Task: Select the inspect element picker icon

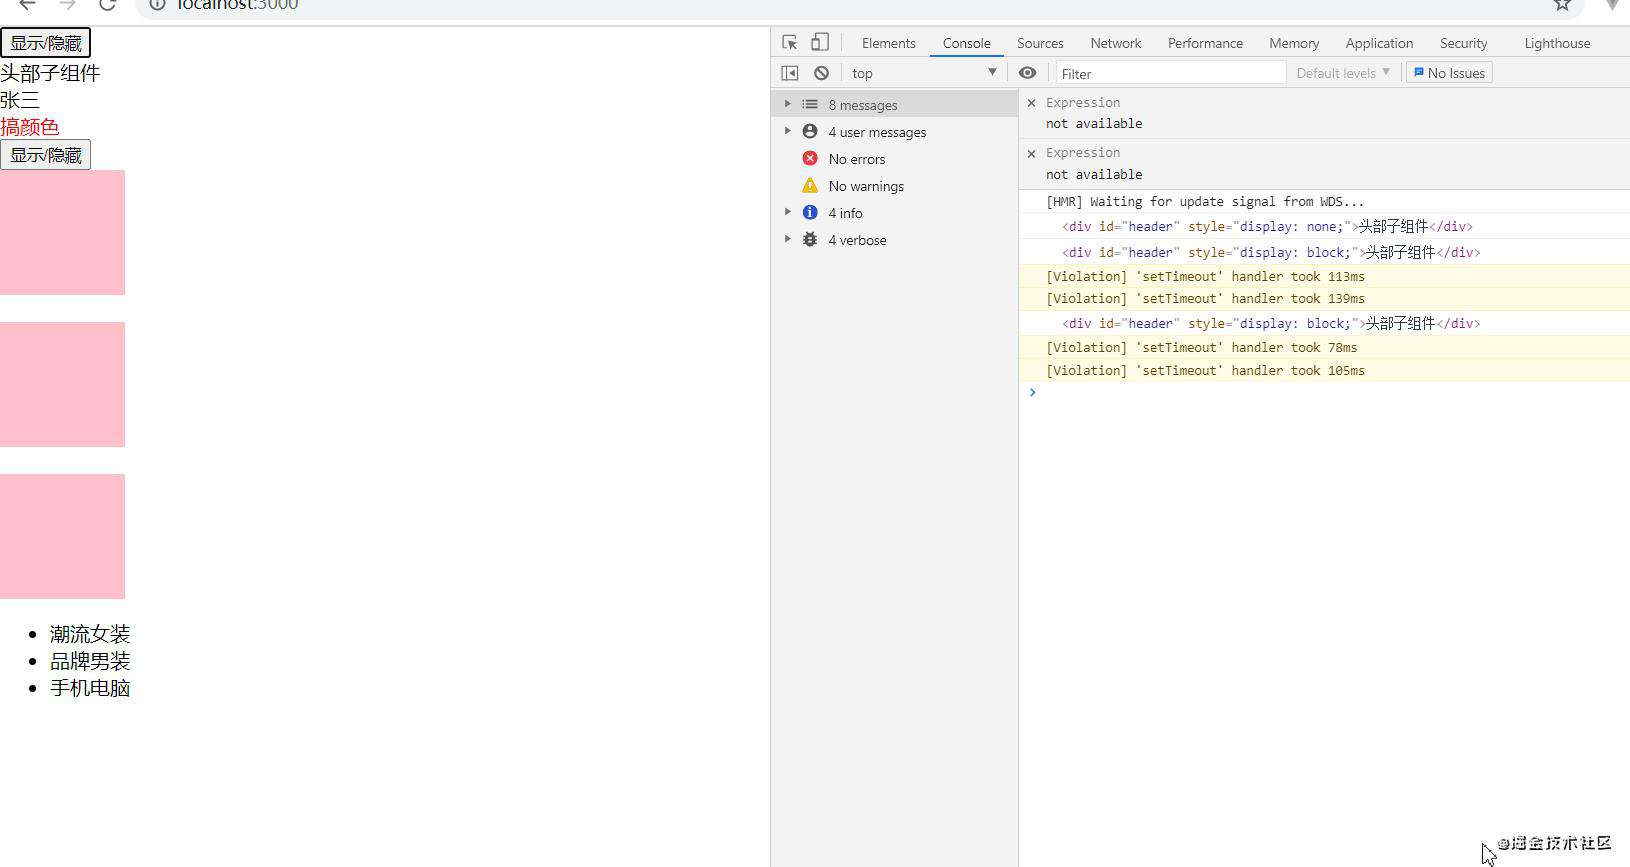Action: [790, 42]
